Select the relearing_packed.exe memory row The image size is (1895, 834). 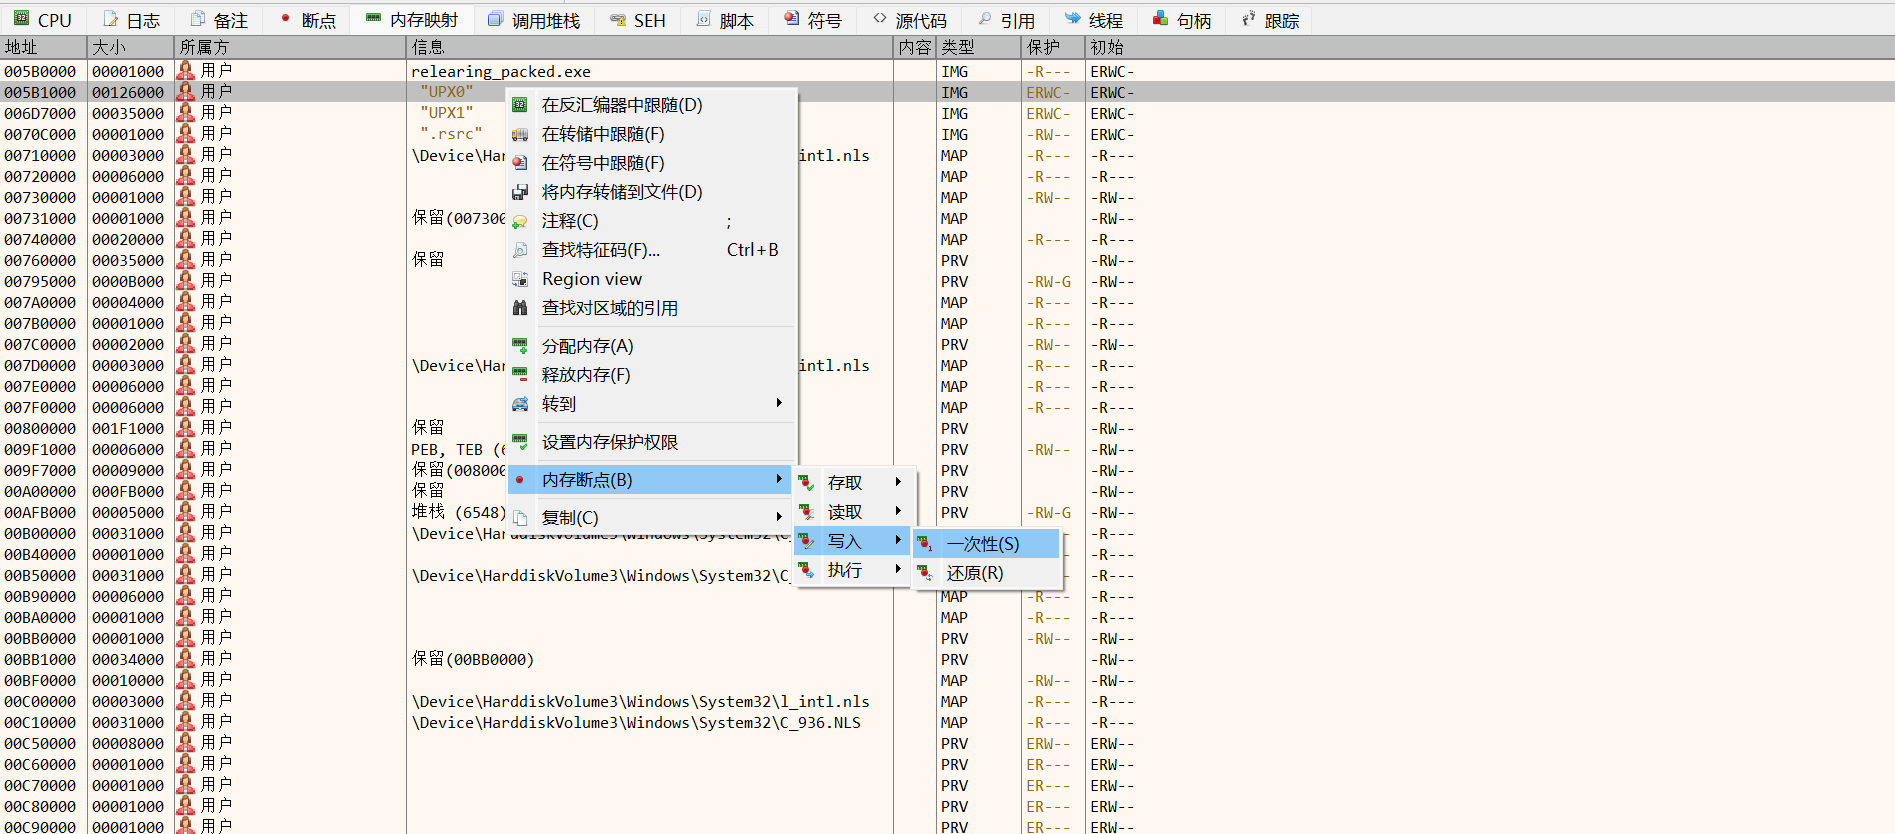(500, 72)
